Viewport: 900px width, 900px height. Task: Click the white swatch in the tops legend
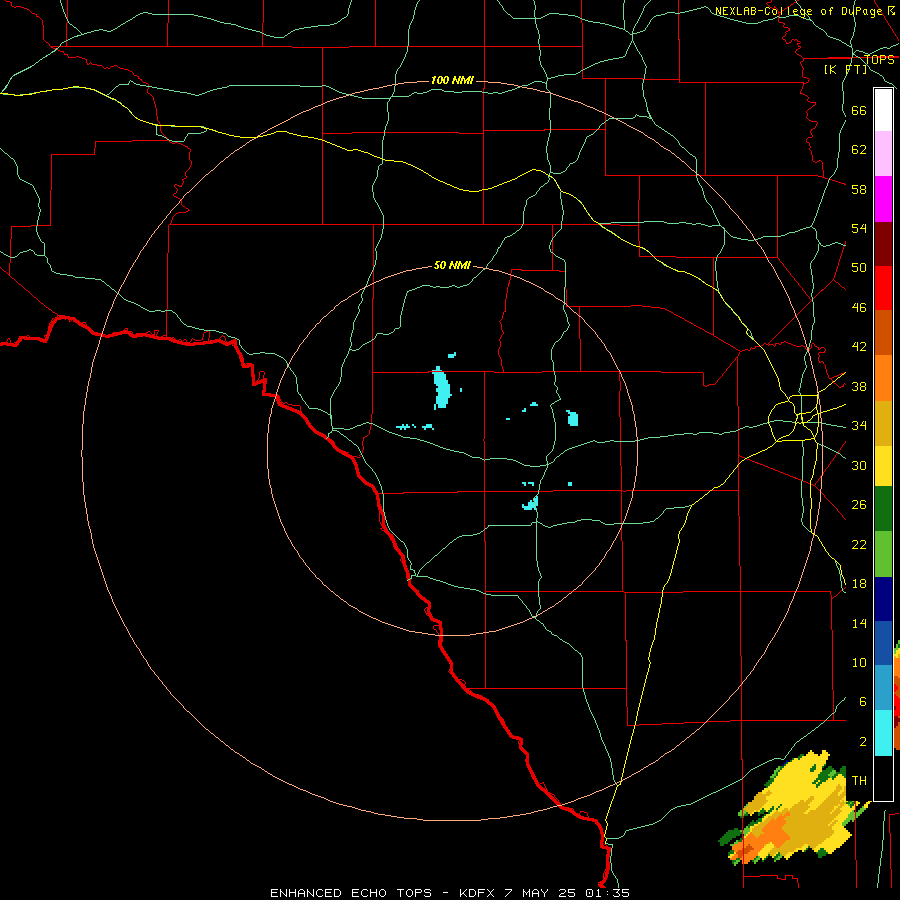(x=883, y=110)
